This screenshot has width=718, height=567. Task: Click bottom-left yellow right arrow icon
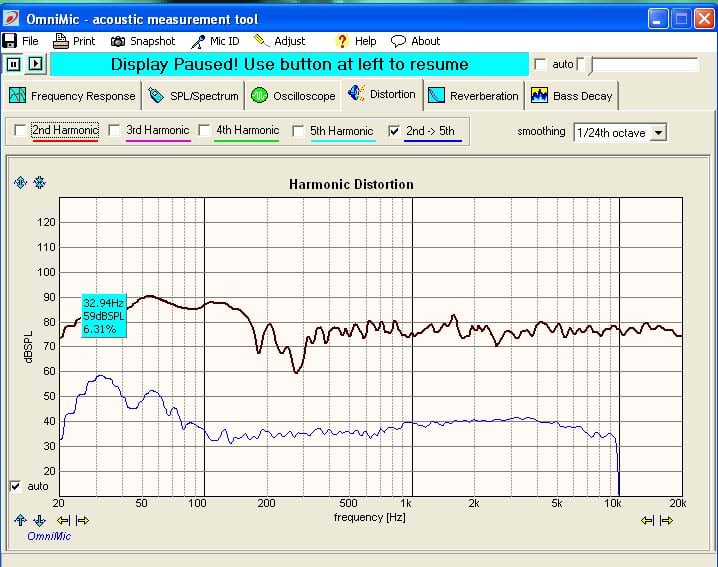coord(82,520)
